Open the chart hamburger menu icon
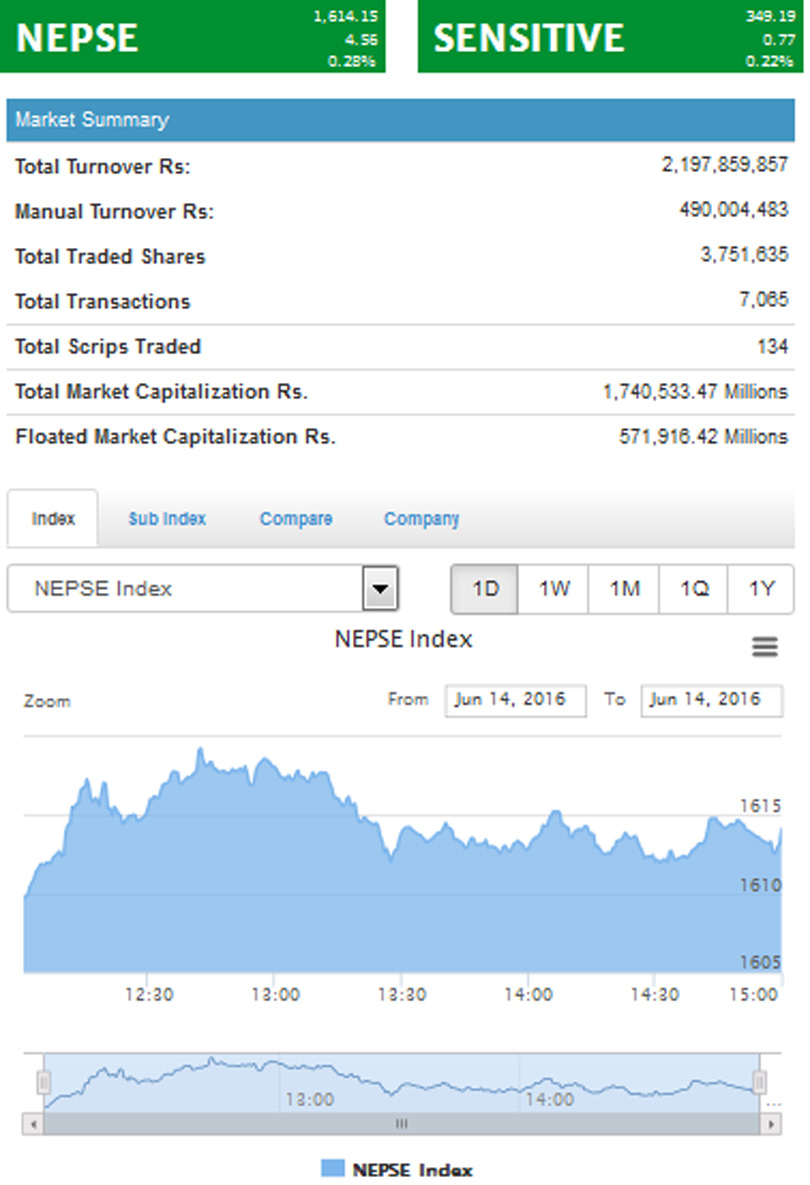This screenshot has height=1185, width=810. pyautogui.click(x=765, y=647)
